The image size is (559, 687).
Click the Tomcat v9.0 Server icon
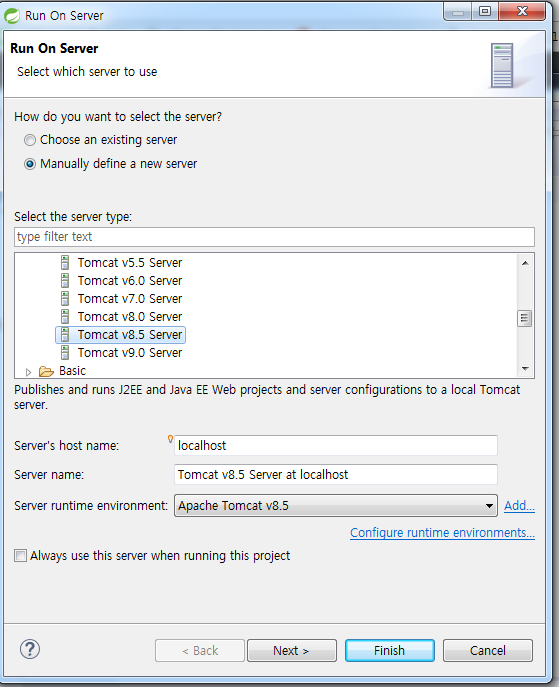coord(65,352)
